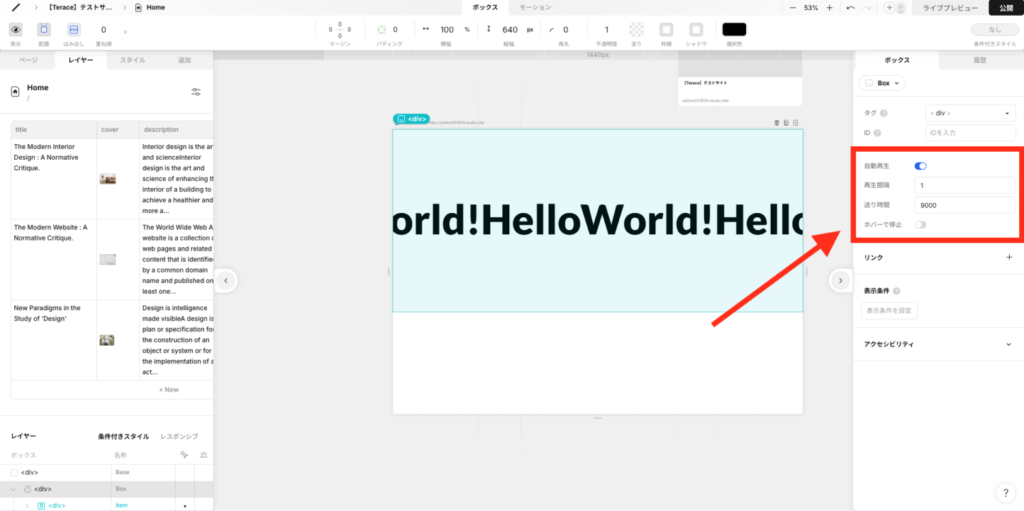Click the はみ出し overflow icon

(73, 30)
